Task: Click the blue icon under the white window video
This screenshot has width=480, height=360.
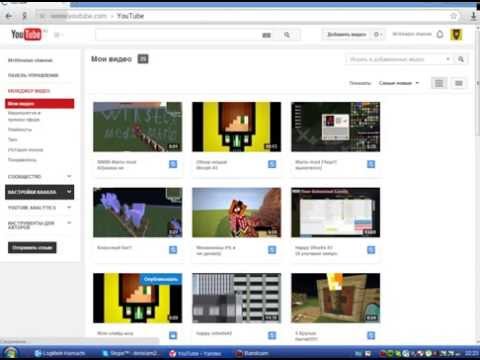Action: [371, 250]
